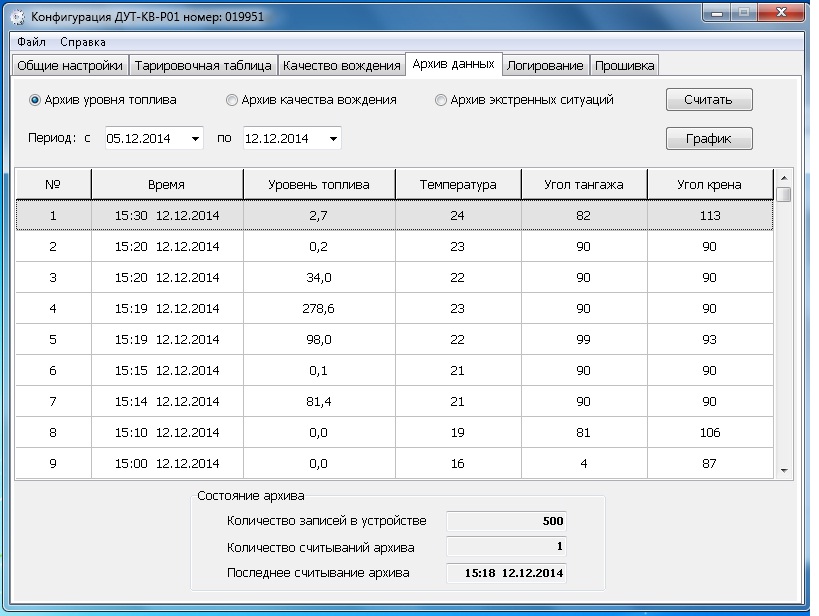The width and height of the screenshot is (819, 616).
Task: Click the График button
Action: (708, 139)
